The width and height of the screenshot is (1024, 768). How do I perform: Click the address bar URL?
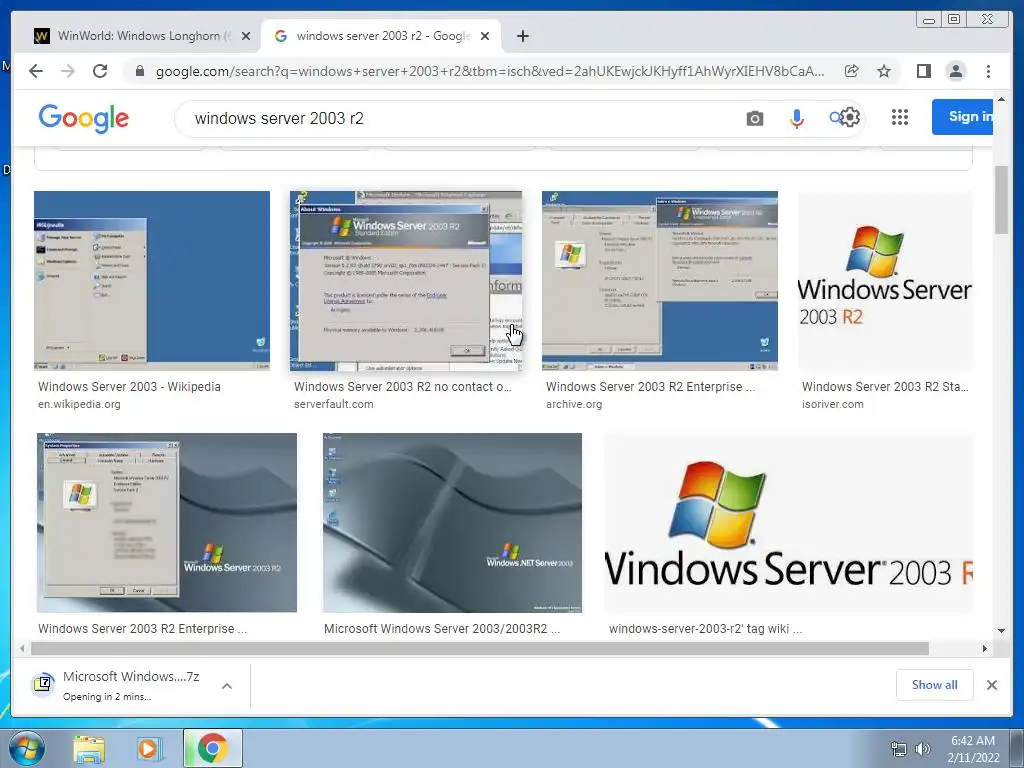click(x=490, y=71)
